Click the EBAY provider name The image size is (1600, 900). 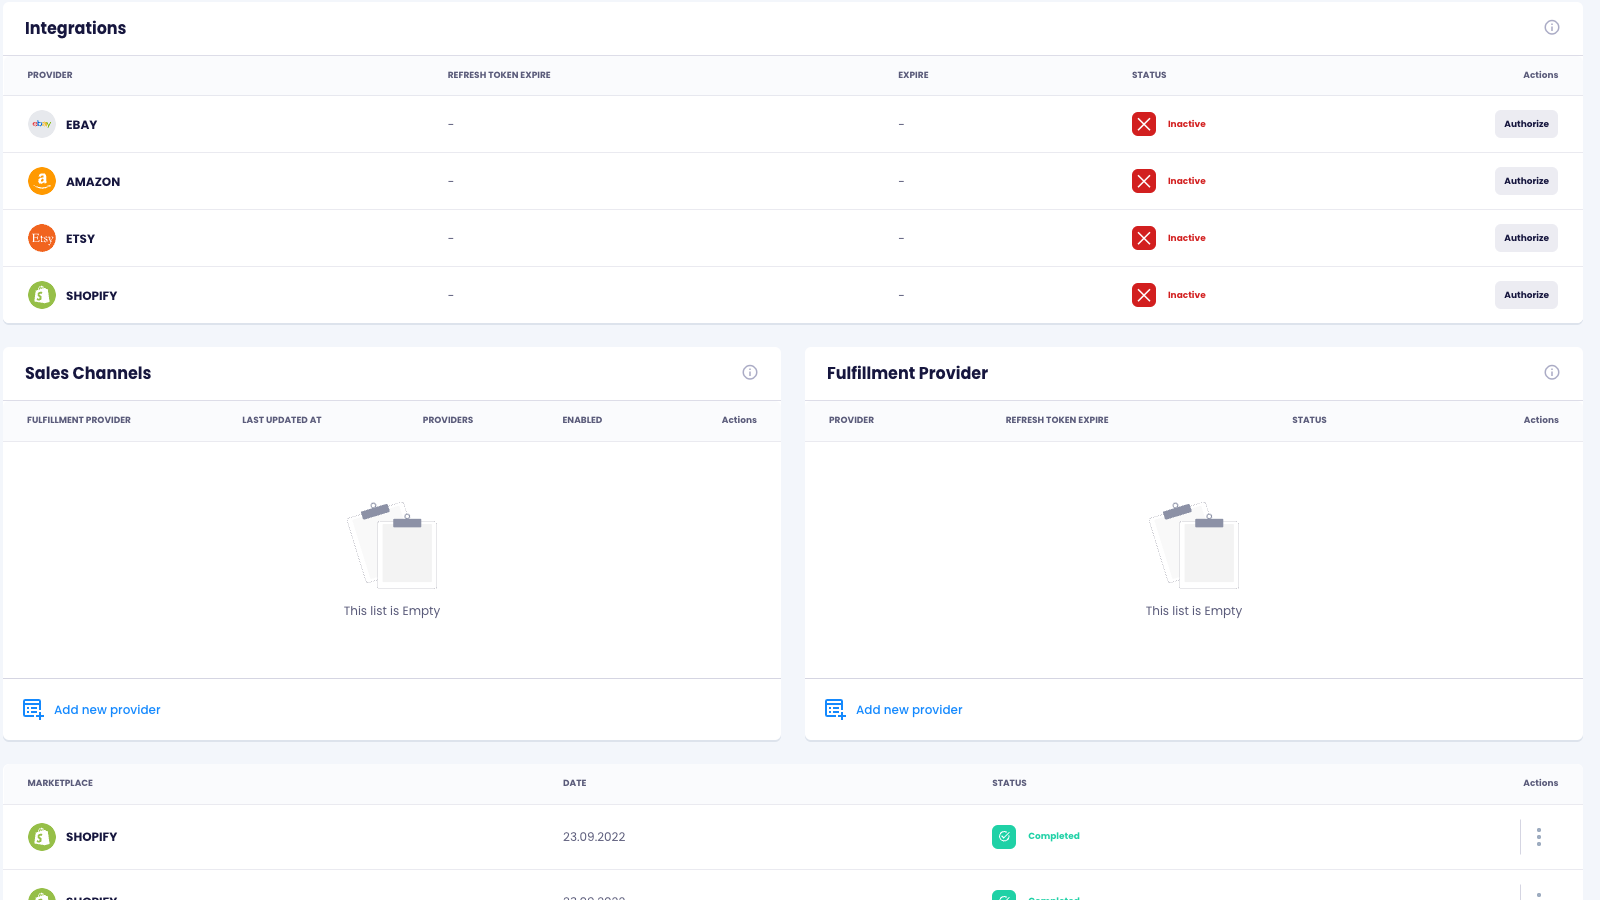tap(82, 125)
